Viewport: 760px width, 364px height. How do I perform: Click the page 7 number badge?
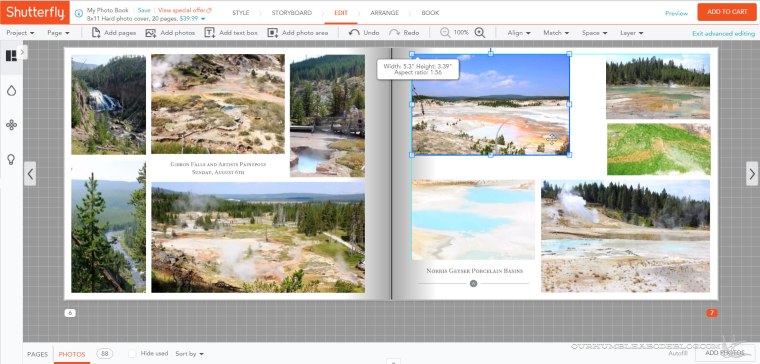[712, 313]
